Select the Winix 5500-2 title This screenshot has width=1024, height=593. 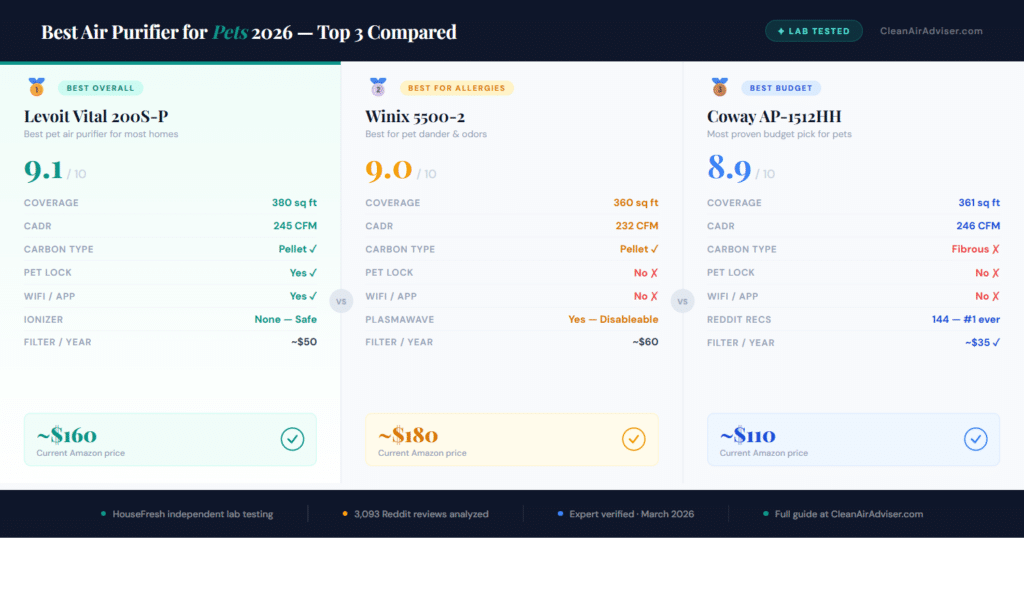coord(415,116)
